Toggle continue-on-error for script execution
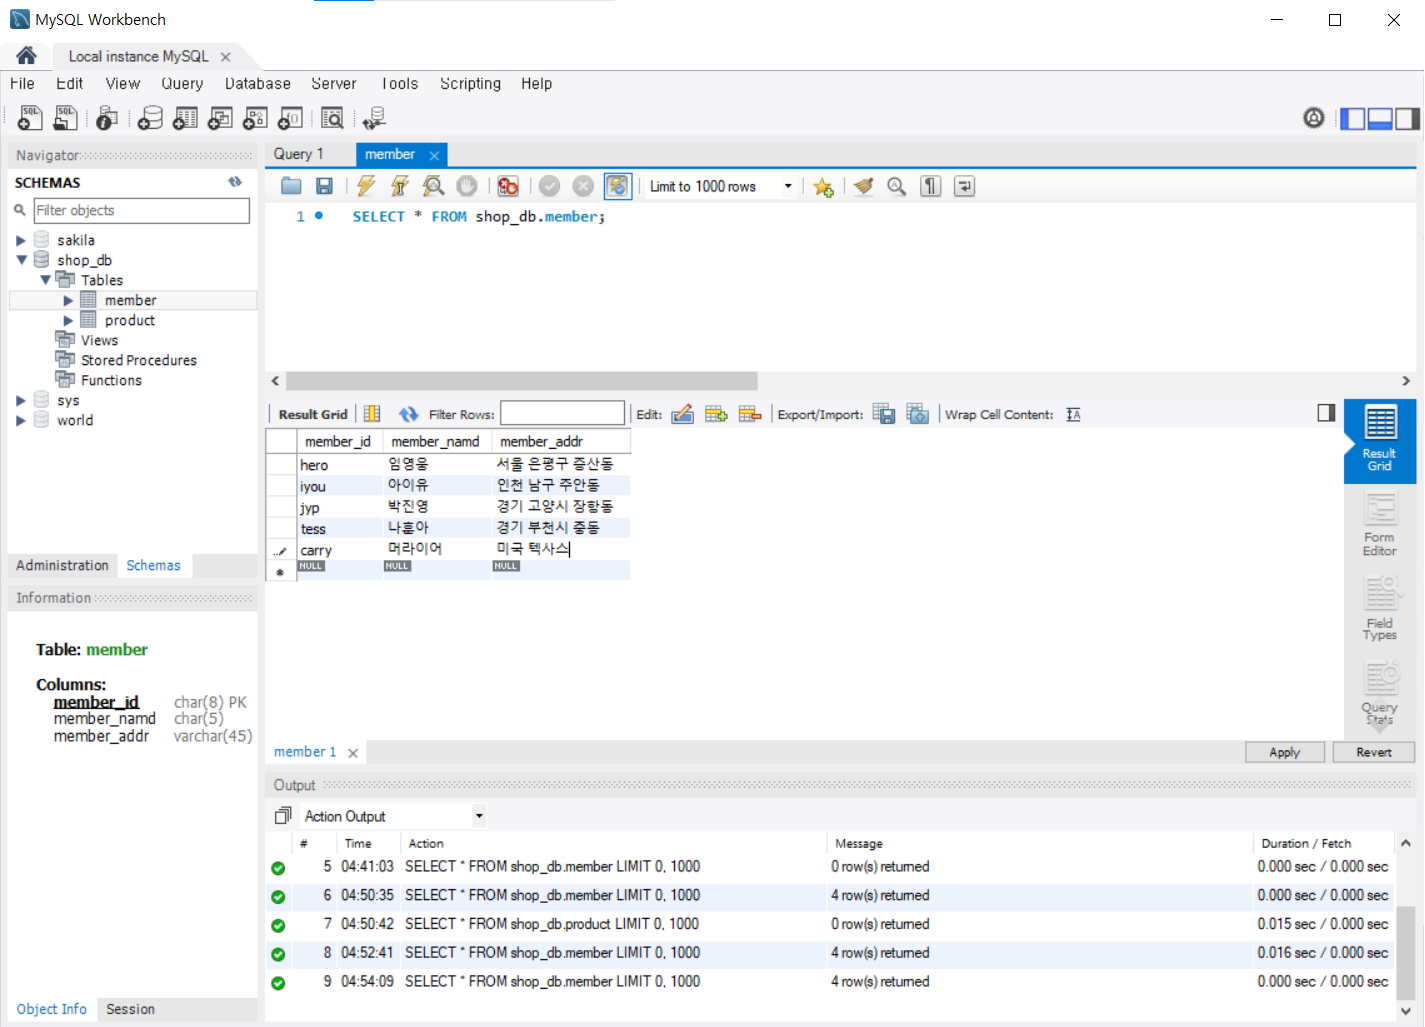 (x=508, y=186)
